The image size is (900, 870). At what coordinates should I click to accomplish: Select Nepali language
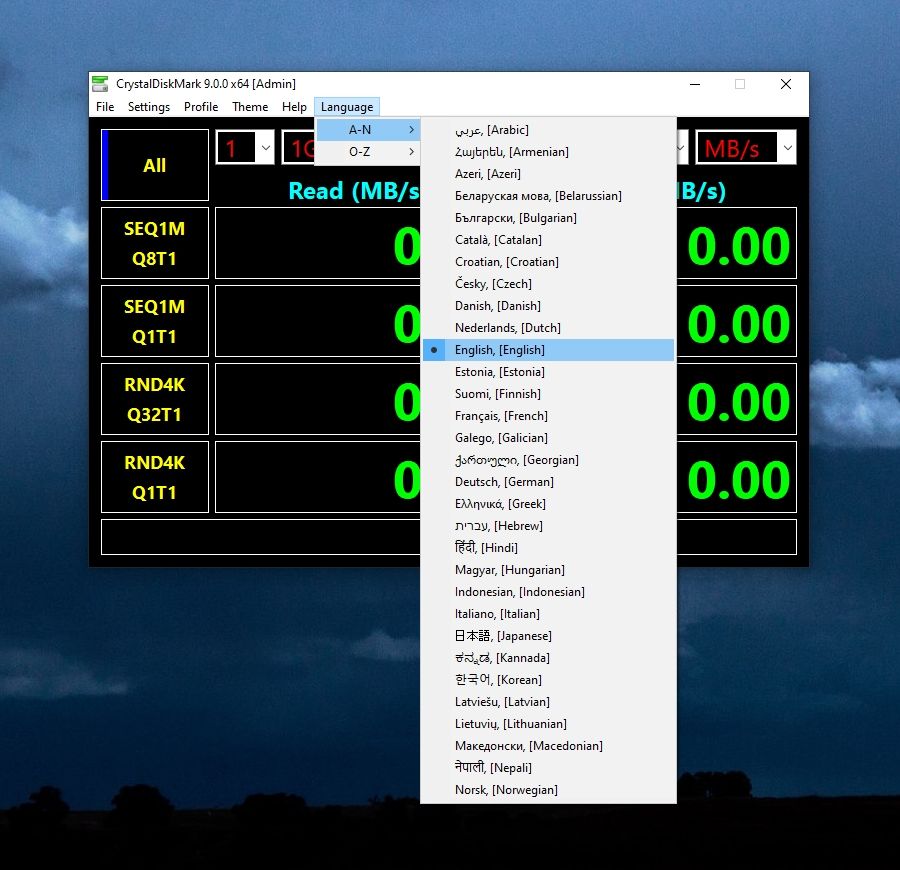pyautogui.click(x=548, y=768)
